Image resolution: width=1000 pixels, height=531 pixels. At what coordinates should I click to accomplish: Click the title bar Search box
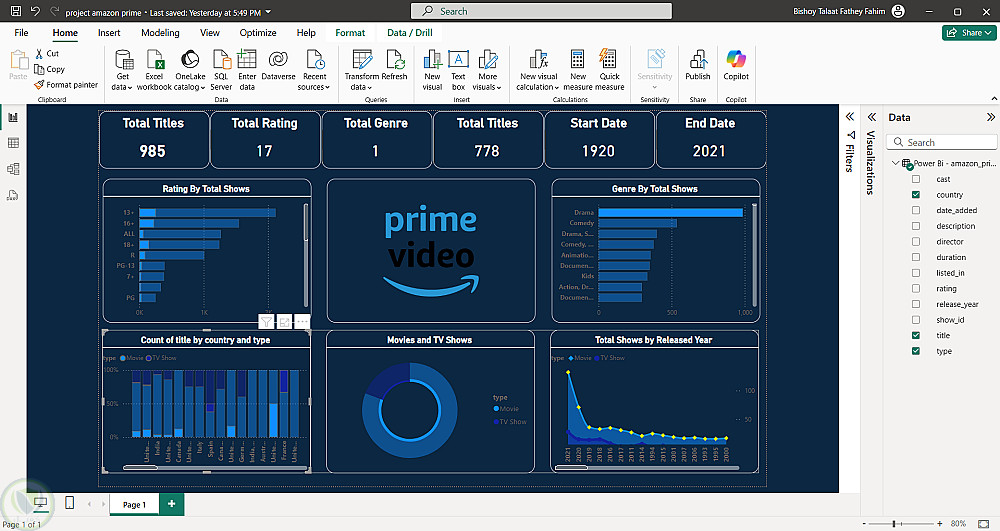point(541,11)
